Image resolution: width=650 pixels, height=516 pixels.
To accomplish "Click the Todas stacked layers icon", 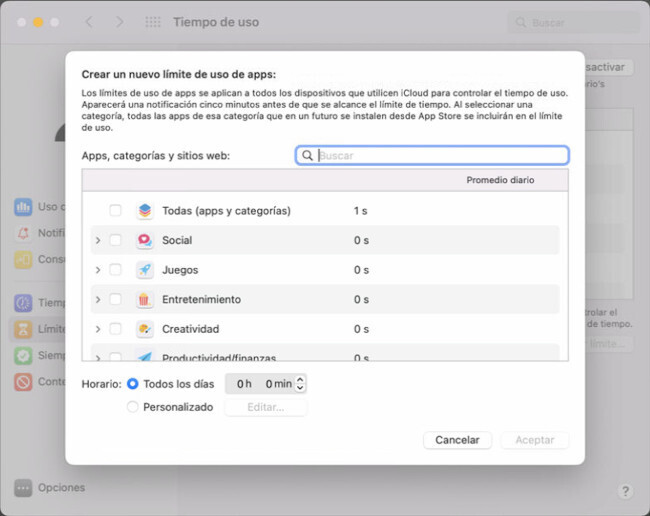I will click(145, 211).
